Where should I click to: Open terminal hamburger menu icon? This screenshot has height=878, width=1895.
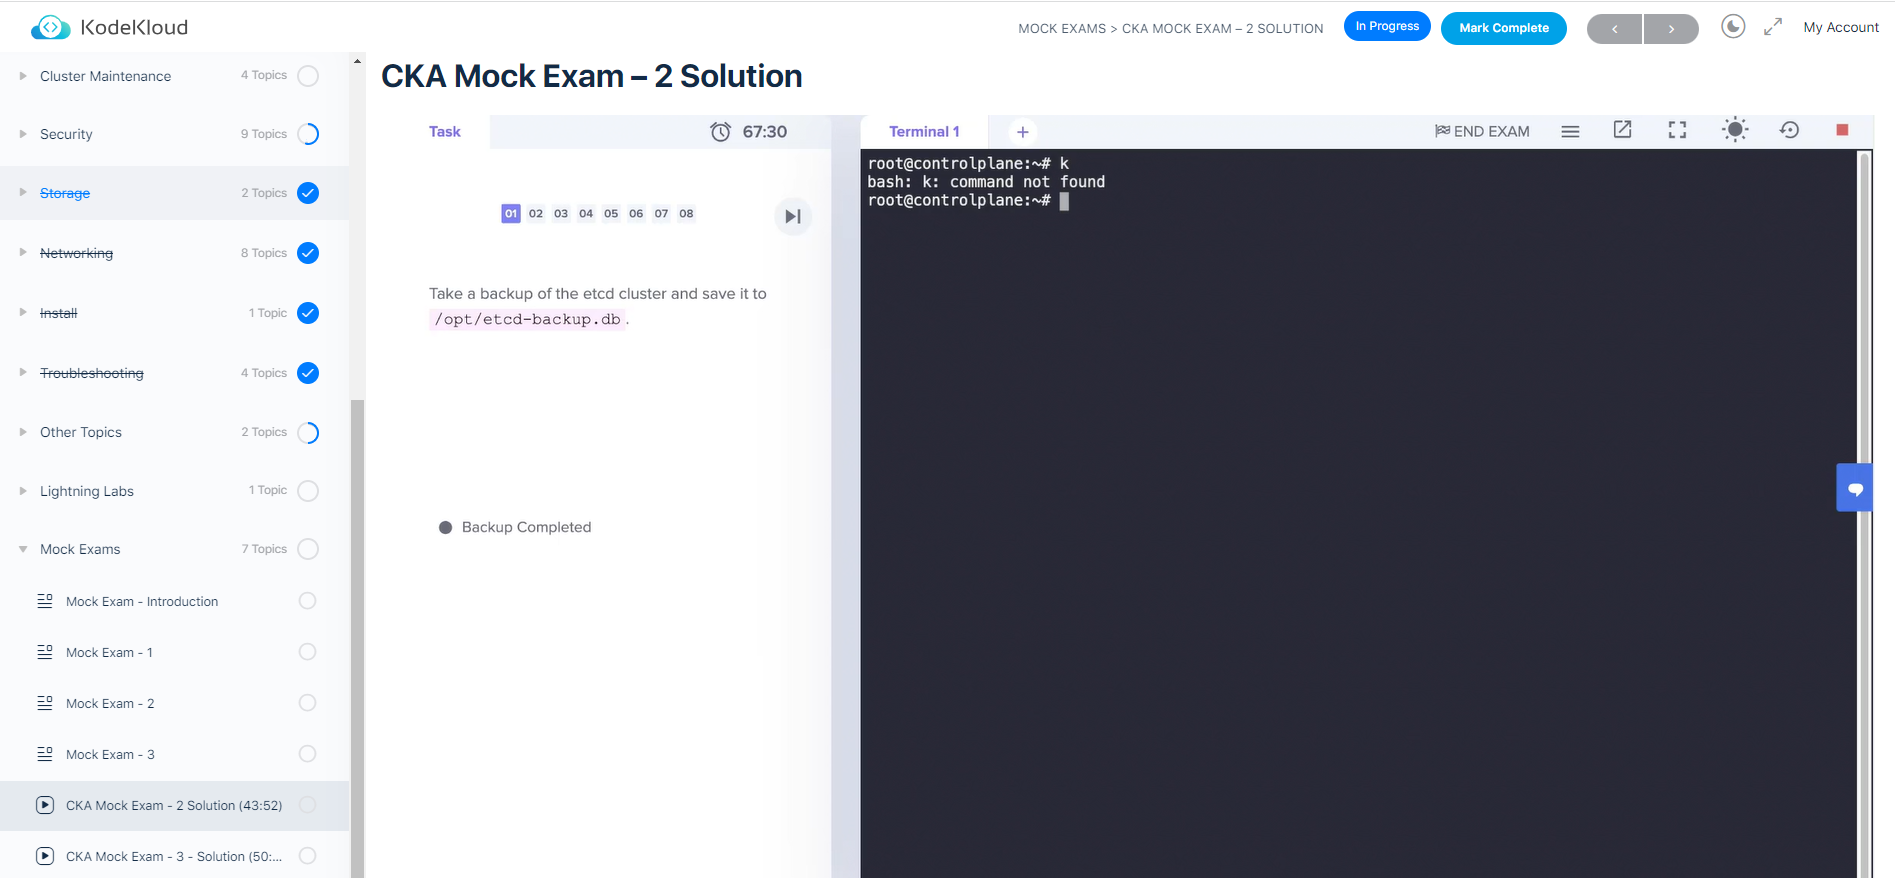tap(1570, 131)
